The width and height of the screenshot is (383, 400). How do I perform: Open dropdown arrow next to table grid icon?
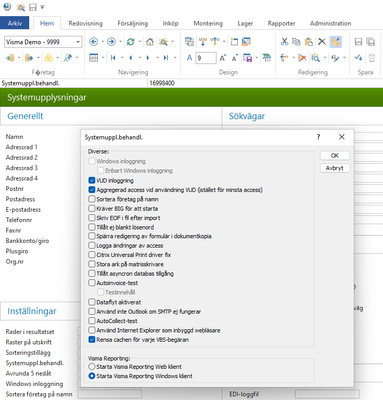[103, 58]
